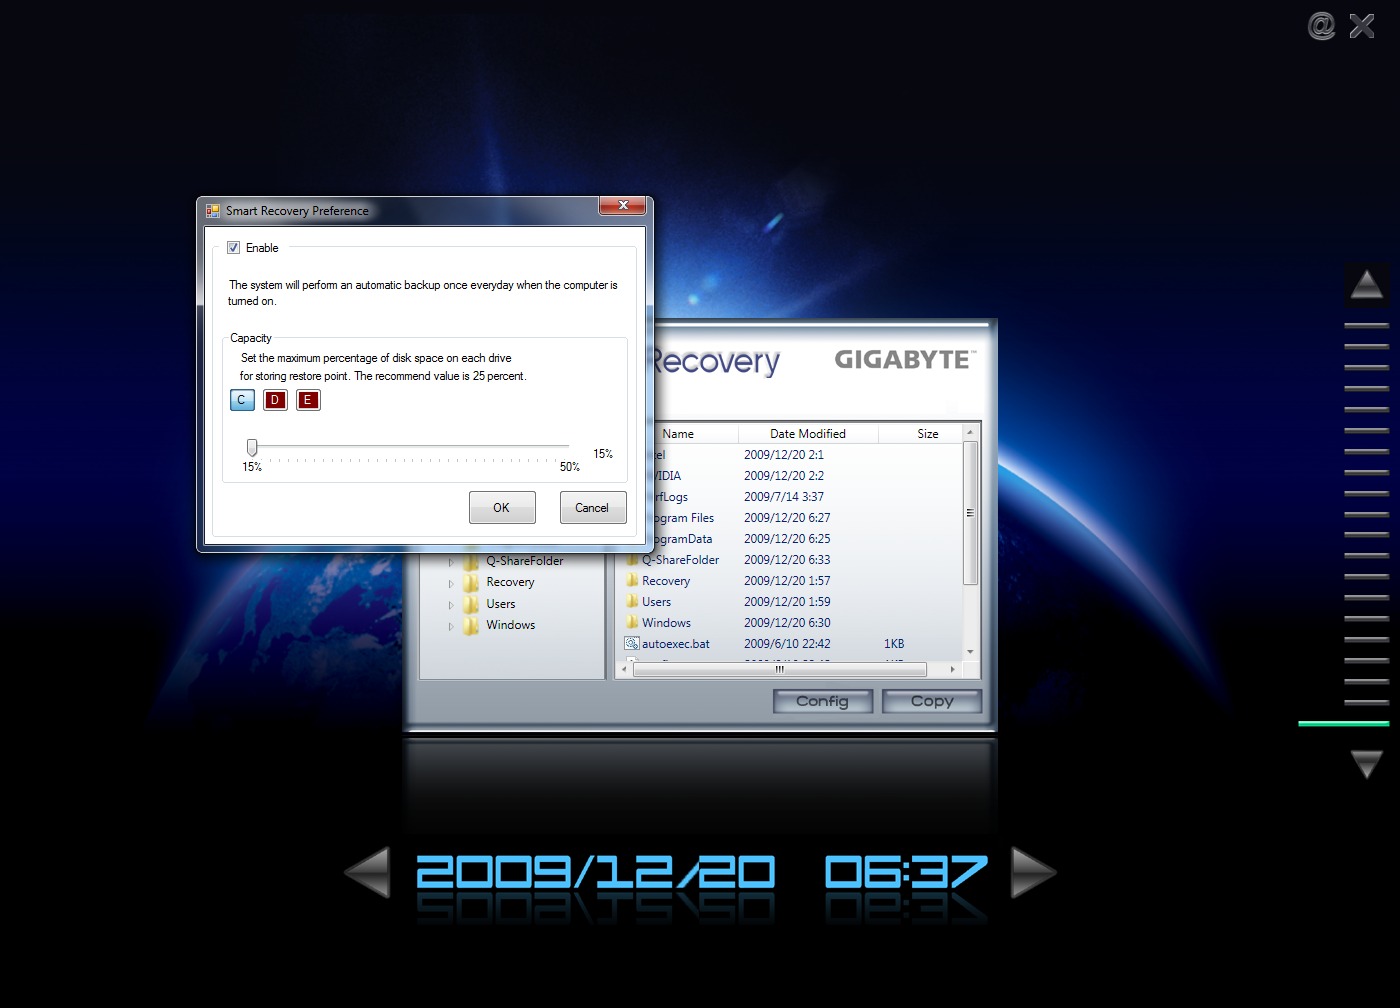The height and width of the screenshot is (1008, 1400).
Task: Expand Recovery node in the folder tree
Action: [451, 583]
